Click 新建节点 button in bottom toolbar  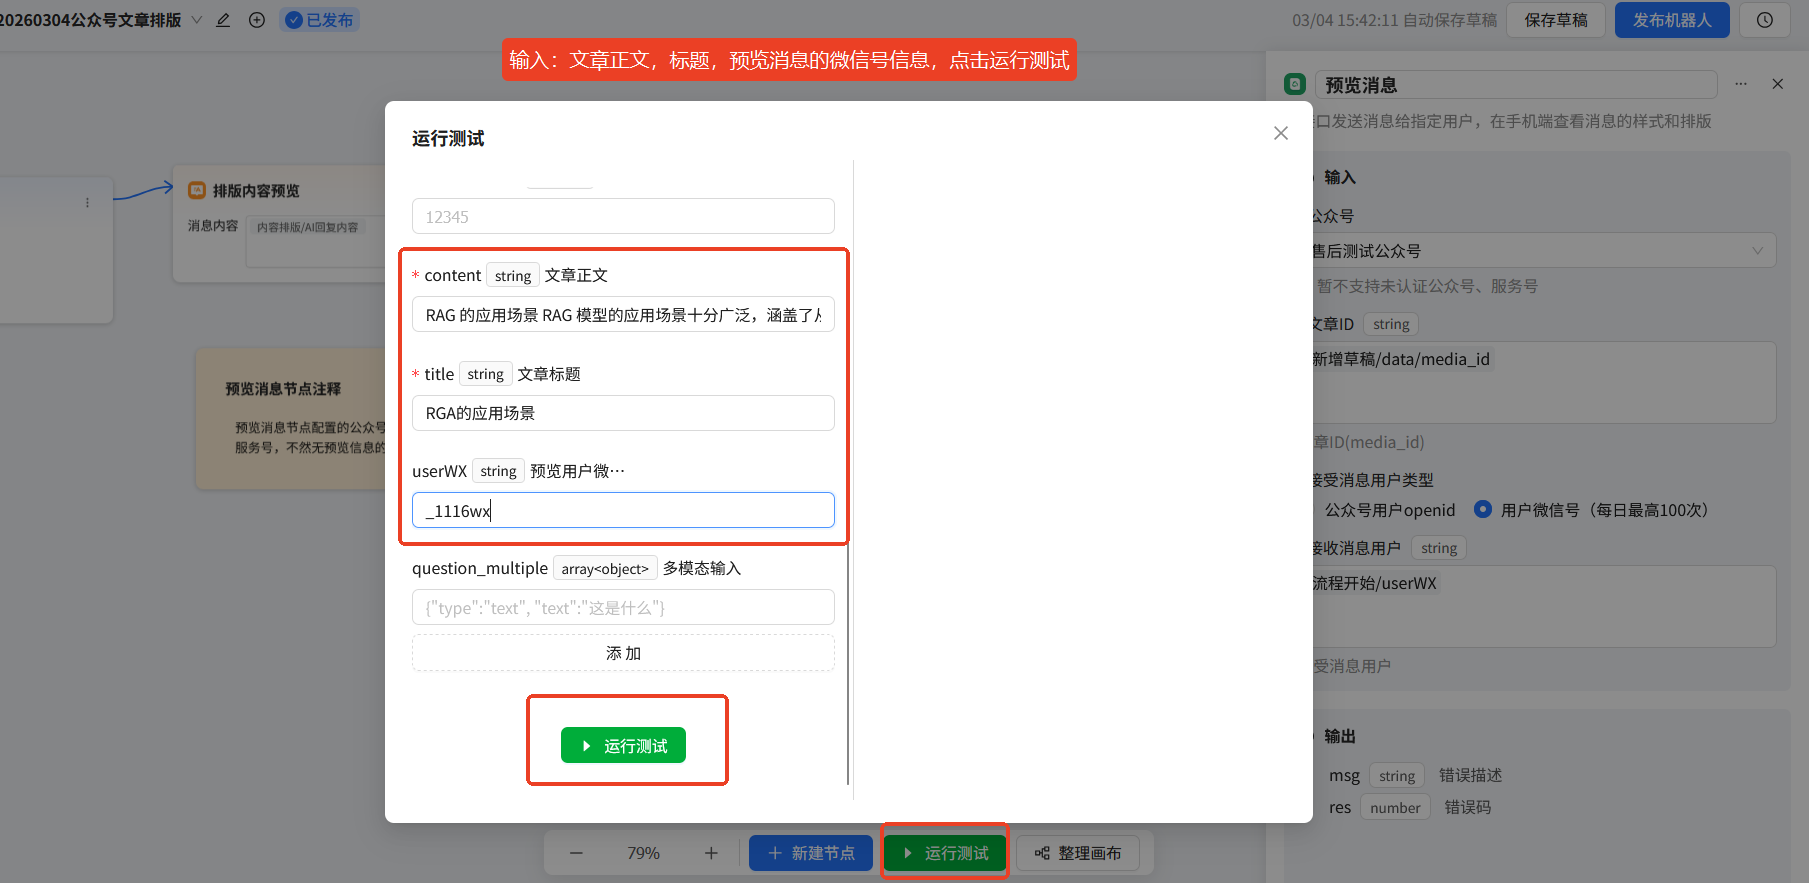click(x=811, y=853)
